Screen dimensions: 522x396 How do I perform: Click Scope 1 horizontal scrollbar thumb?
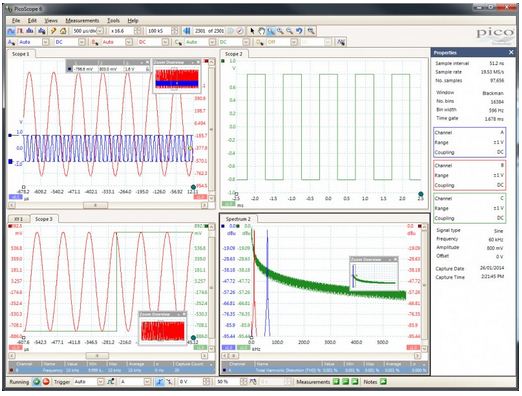tap(95, 205)
